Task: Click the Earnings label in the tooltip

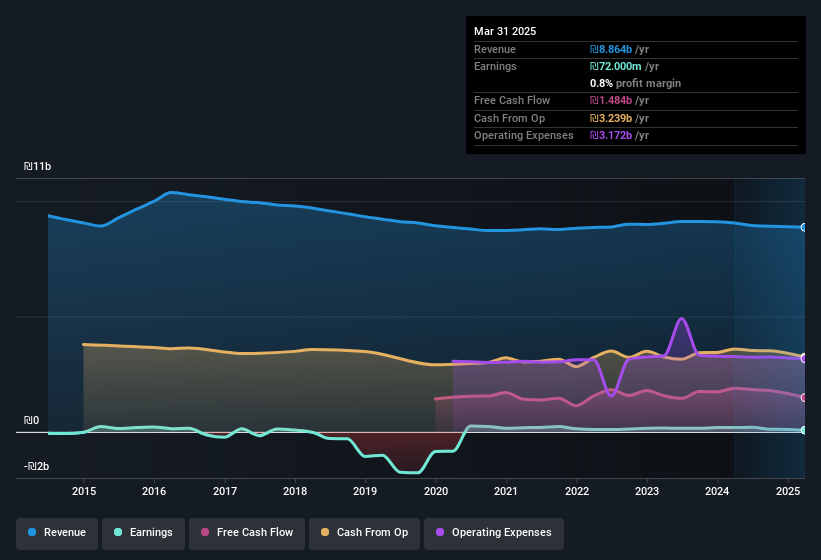Action: click(x=495, y=66)
